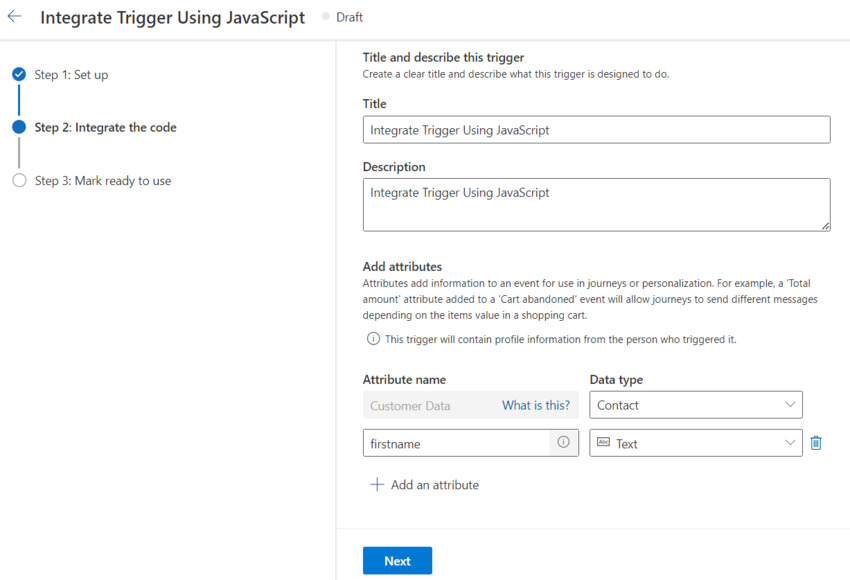Click into the Description text area
Viewport: 850px width, 580px height.
(596, 204)
